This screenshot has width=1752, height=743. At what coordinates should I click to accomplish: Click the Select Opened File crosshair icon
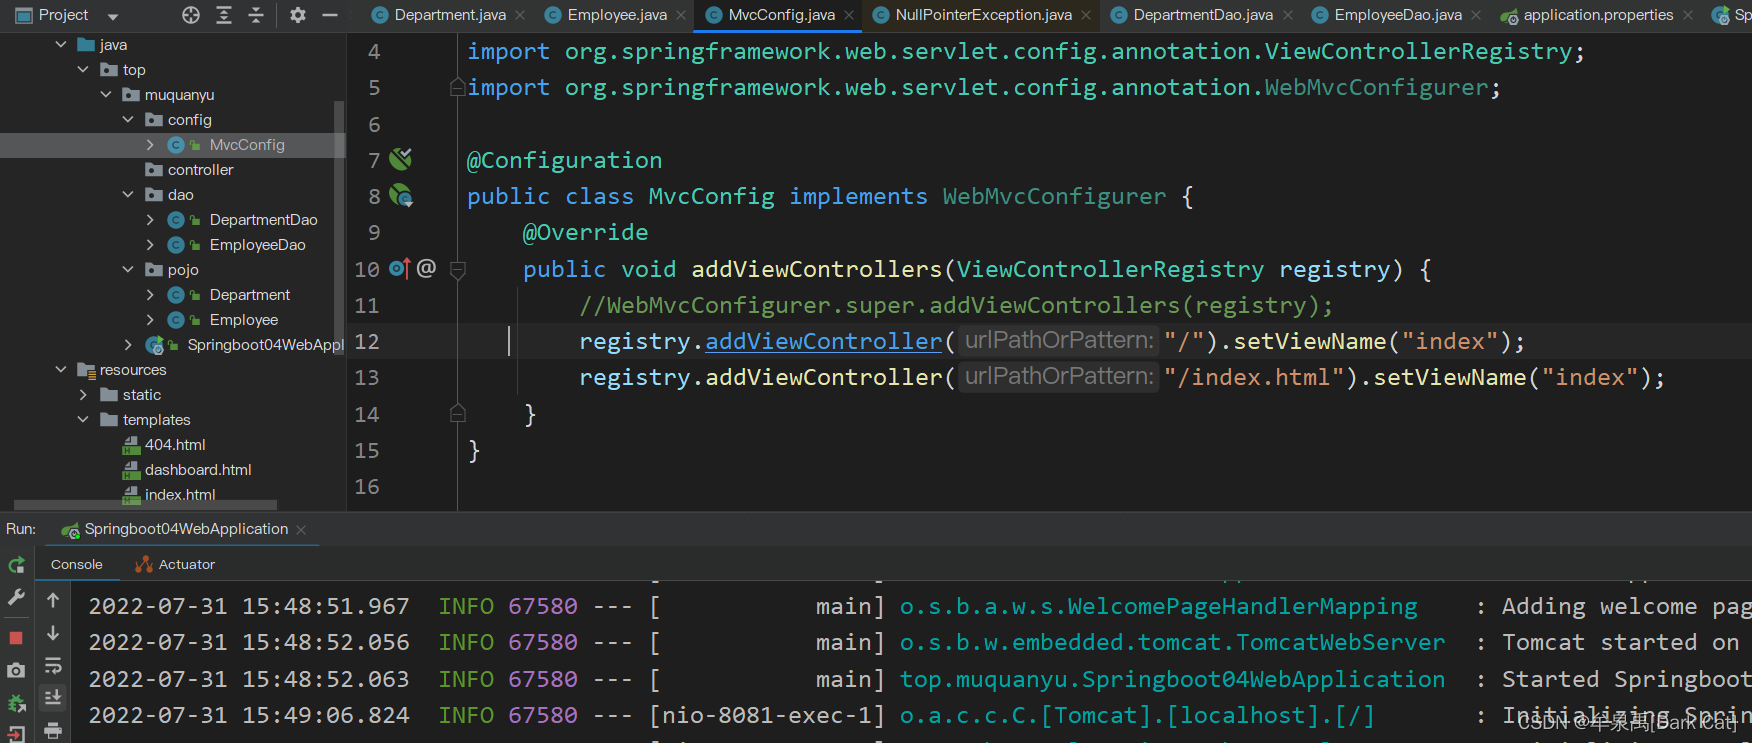pyautogui.click(x=191, y=15)
